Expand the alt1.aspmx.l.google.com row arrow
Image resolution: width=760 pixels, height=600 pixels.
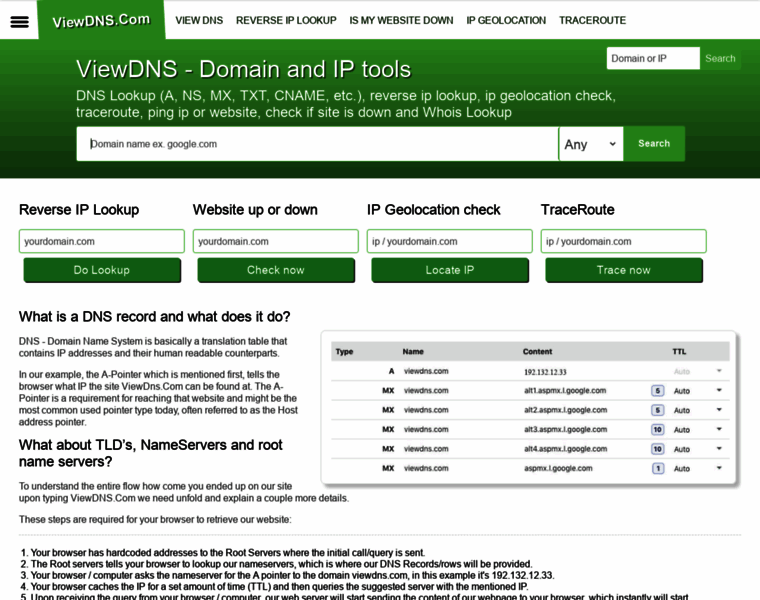(719, 390)
